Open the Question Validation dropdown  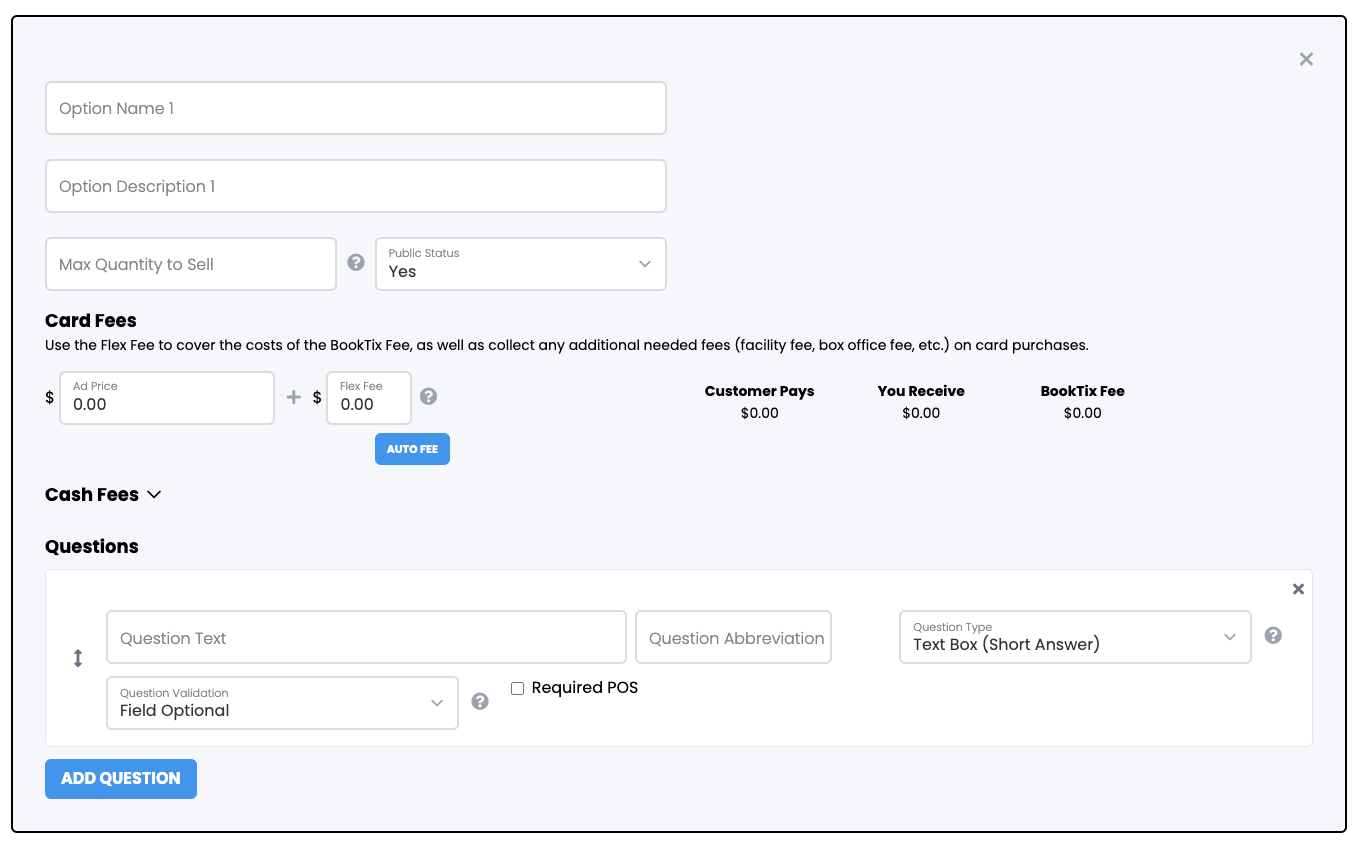pos(282,703)
